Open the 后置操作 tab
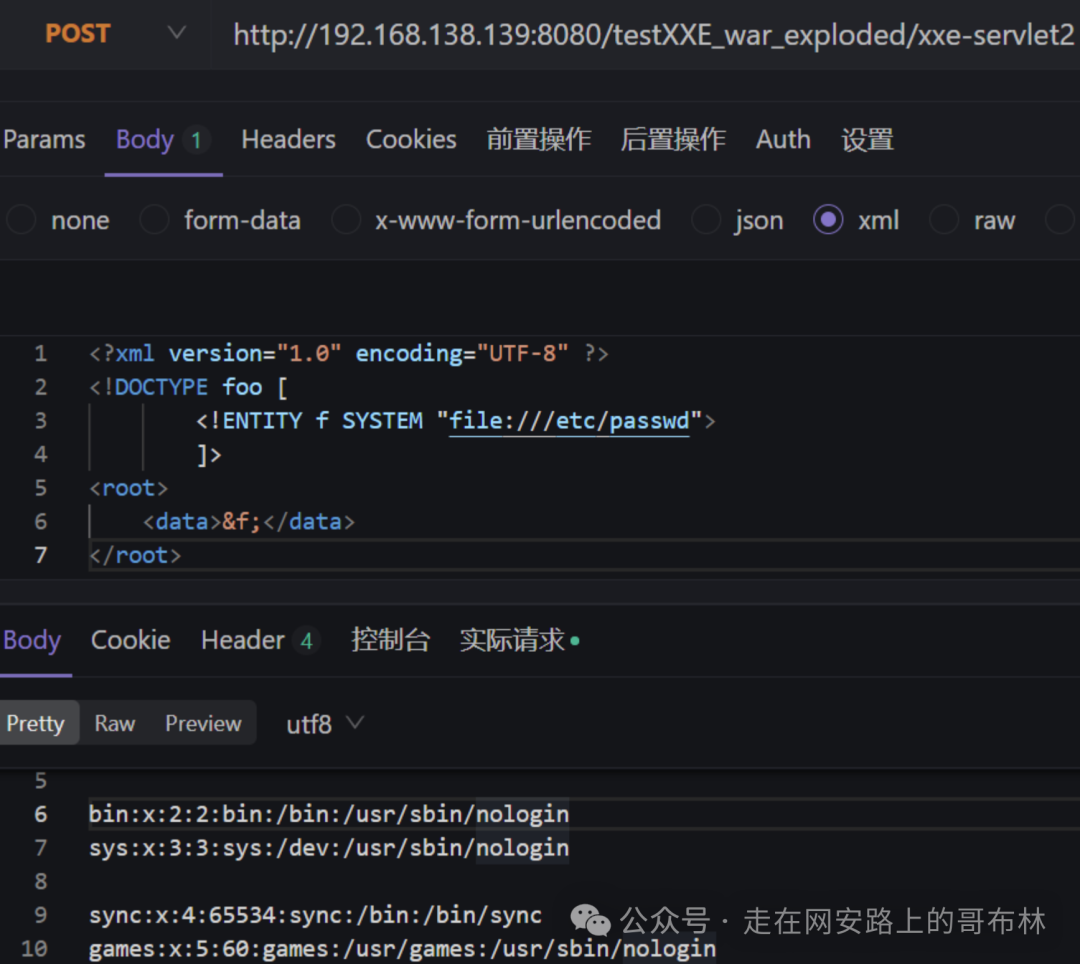The image size is (1080, 964). [x=673, y=140]
